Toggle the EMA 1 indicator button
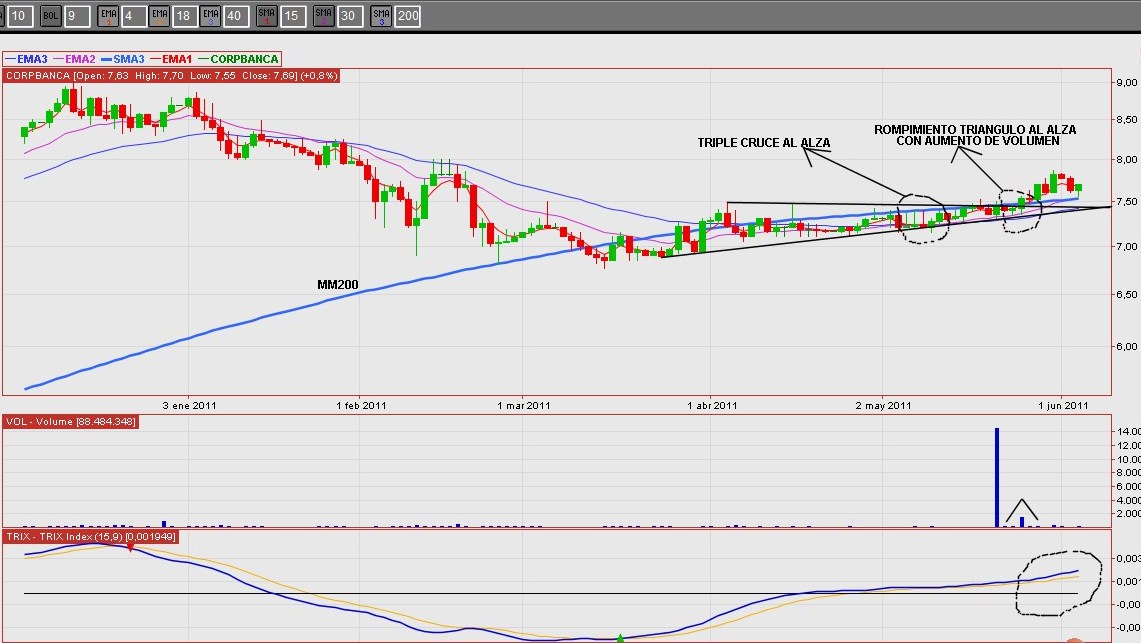Image resolution: width=1141 pixels, height=643 pixels. tap(108, 16)
